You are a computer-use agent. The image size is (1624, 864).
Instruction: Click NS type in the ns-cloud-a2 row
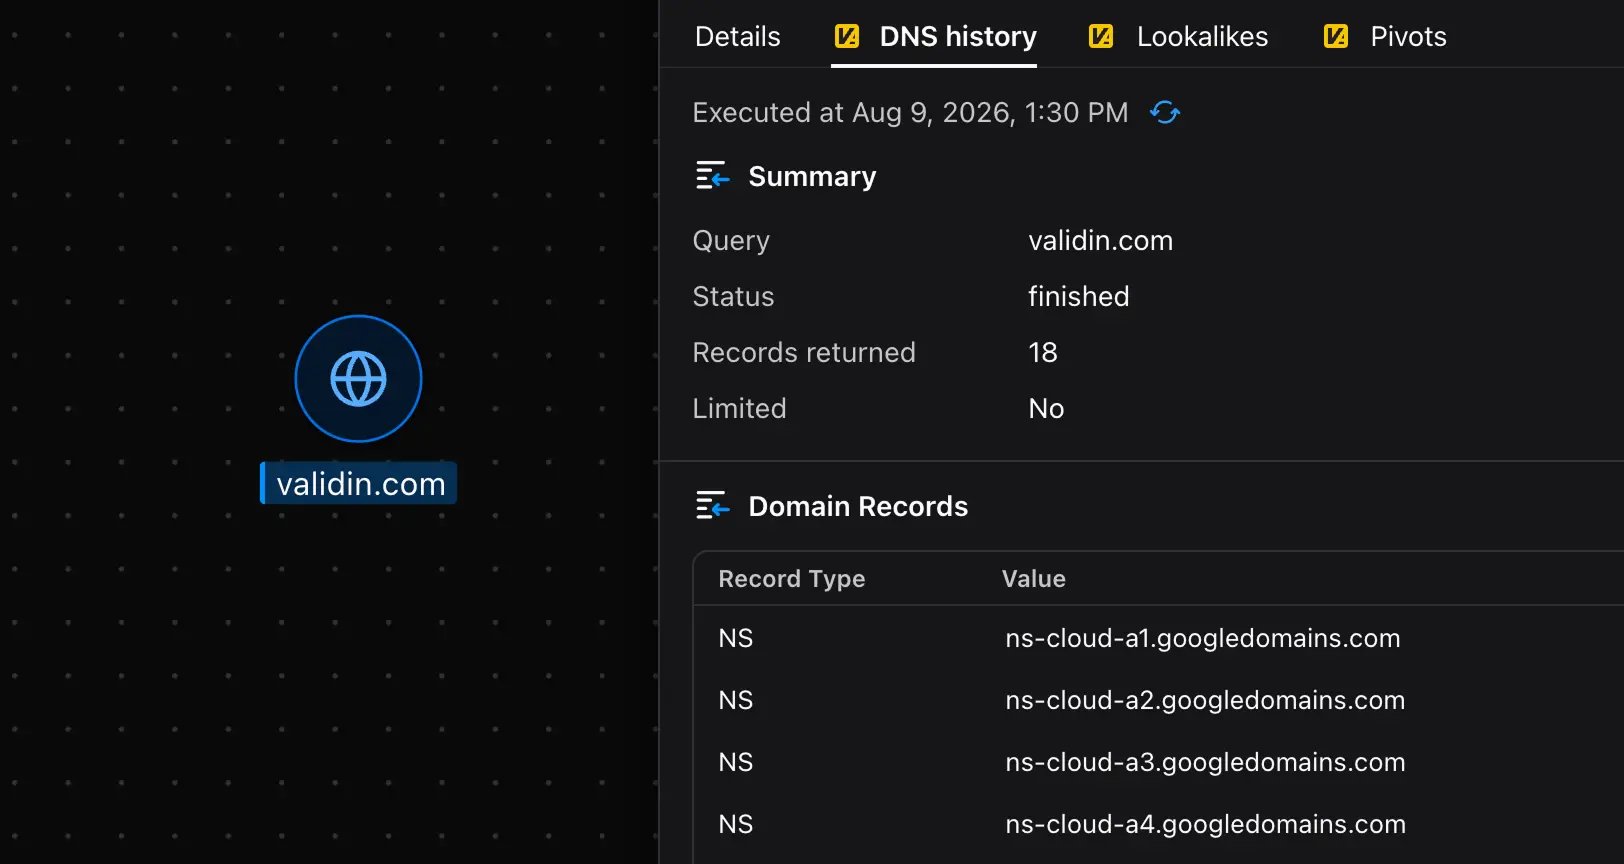pyautogui.click(x=736, y=700)
